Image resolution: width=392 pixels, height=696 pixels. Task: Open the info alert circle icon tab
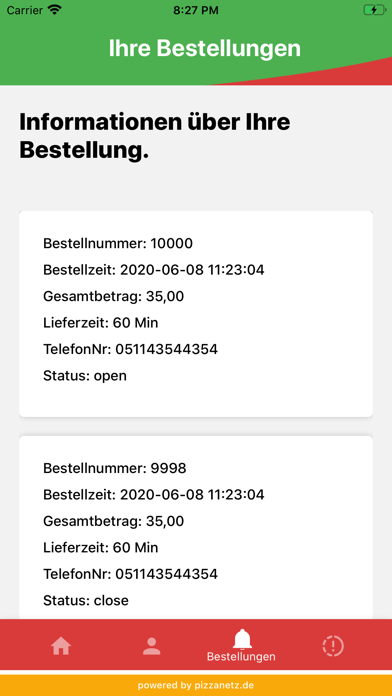click(333, 646)
